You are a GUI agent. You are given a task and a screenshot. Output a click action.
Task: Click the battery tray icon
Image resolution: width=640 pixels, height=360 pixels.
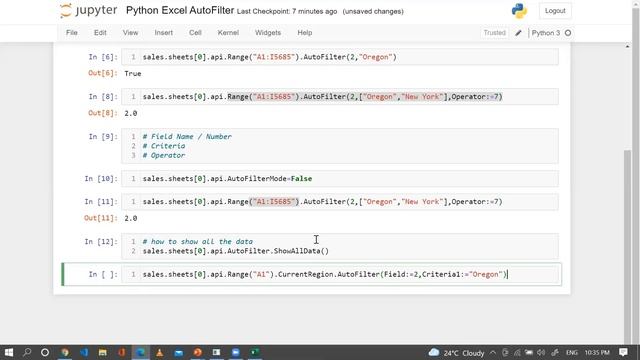click(x=529, y=353)
